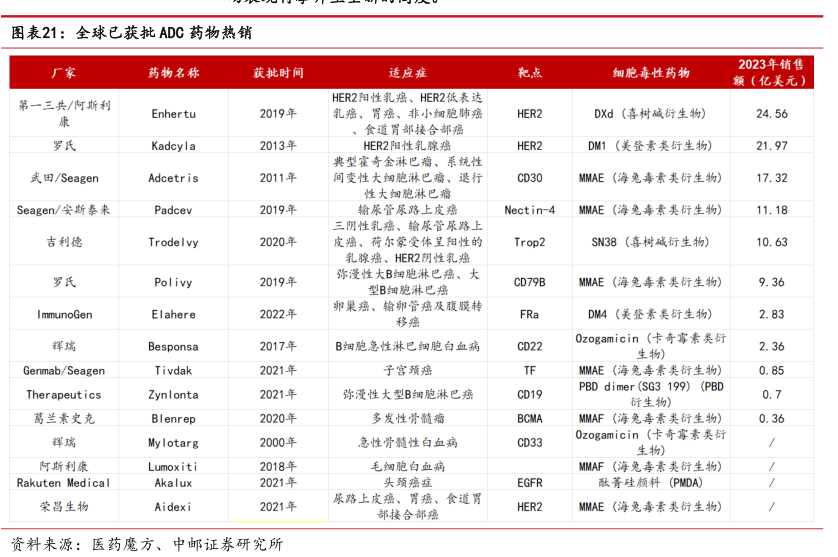Click the Kadcyla drug name cell
Viewport: 838px width, 557px height.
coord(173,146)
